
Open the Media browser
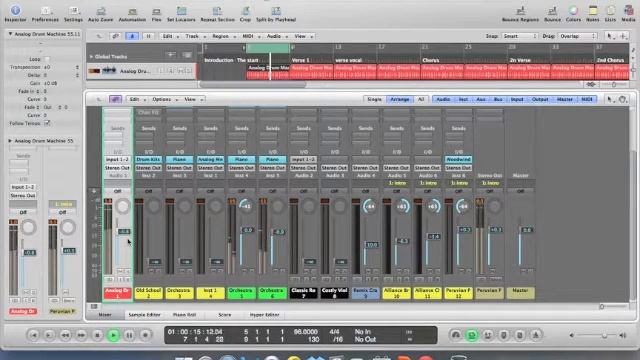628,13
